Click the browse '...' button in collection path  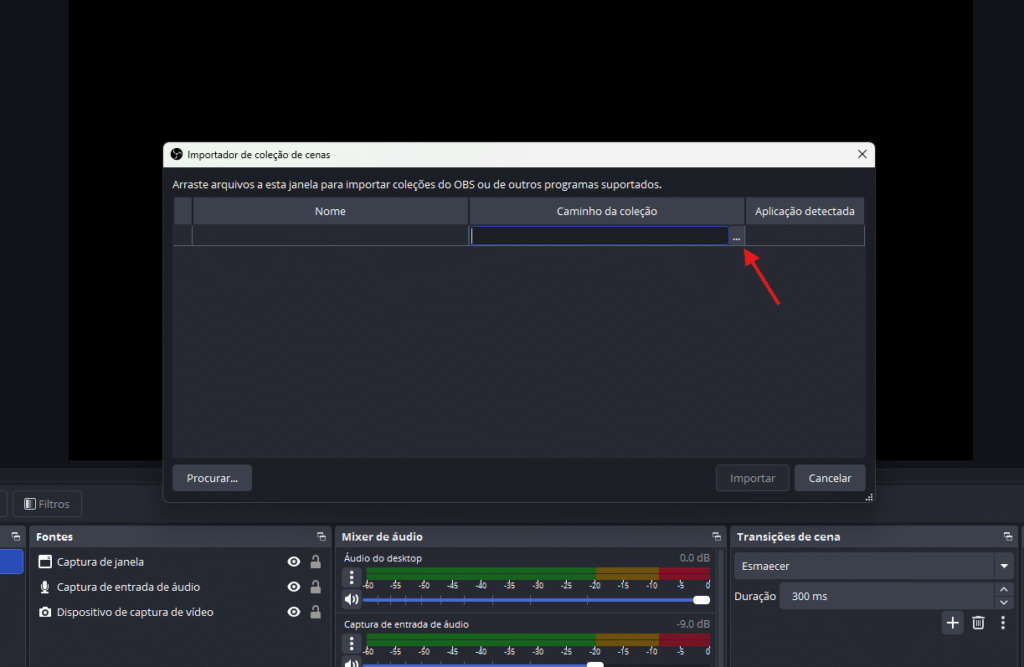pos(736,237)
